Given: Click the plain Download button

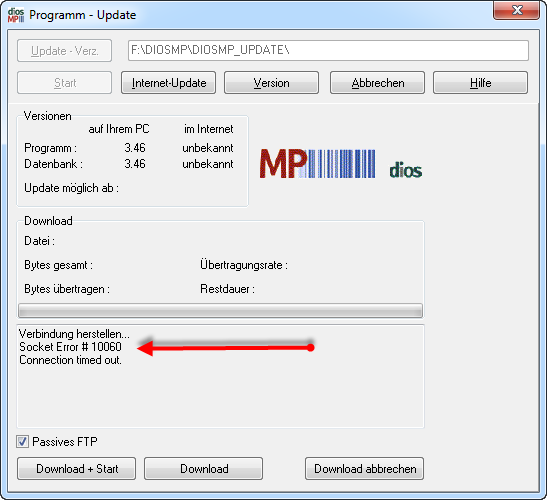Looking at the screenshot, I should 204,469.
